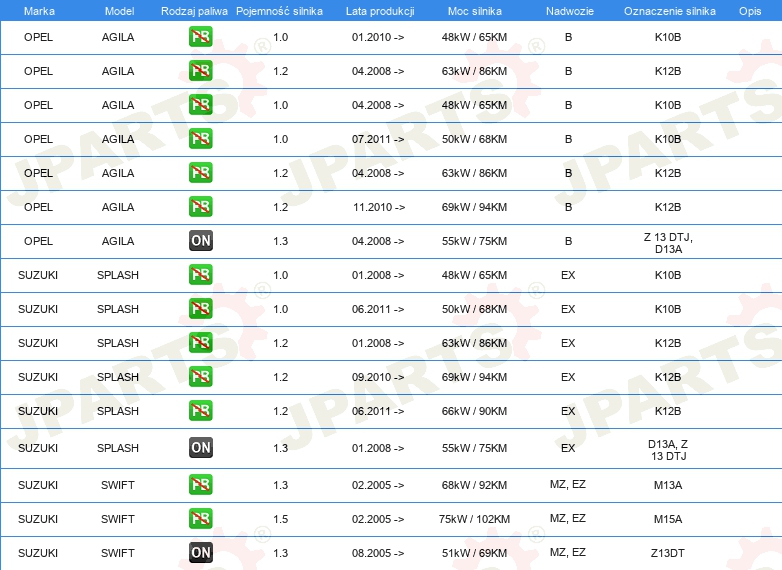Screen dimensions: 782x570
Task: Click MZ, EZ body cell in the M13A row
Action: click(x=568, y=484)
